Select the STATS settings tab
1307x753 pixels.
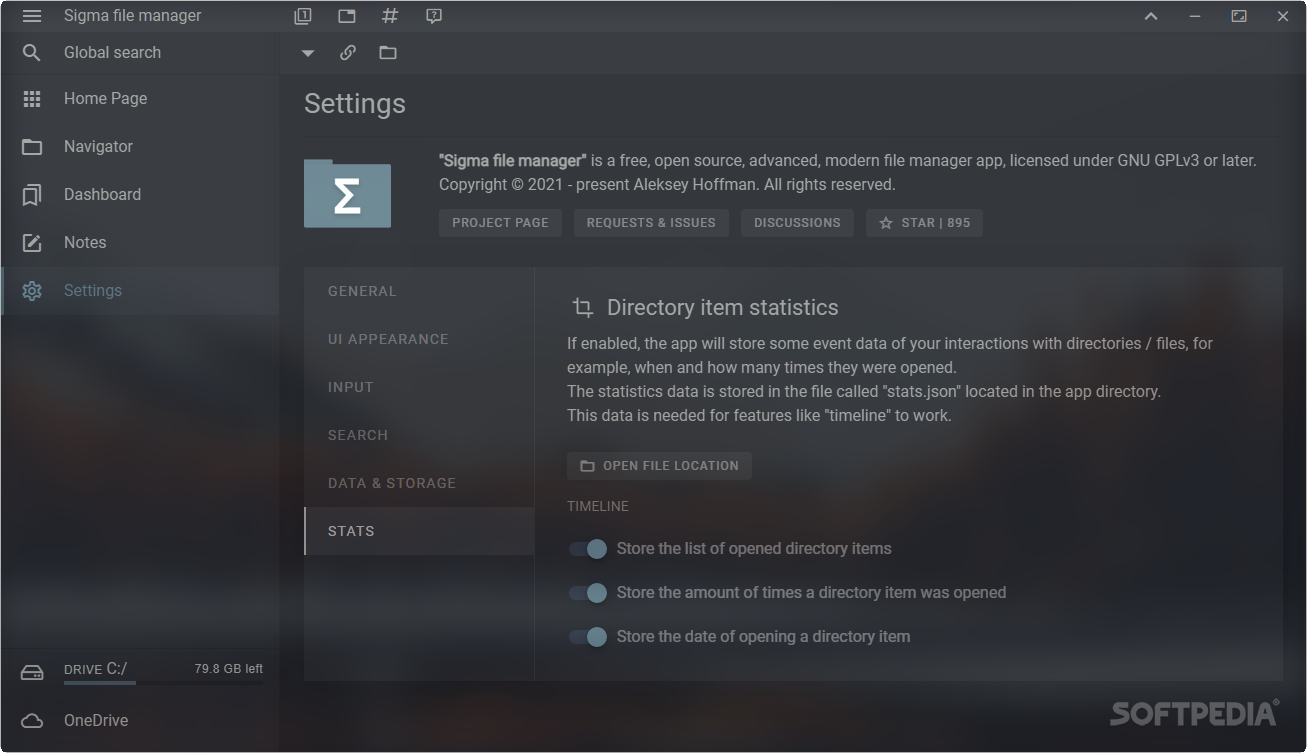[x=419, y=531]
